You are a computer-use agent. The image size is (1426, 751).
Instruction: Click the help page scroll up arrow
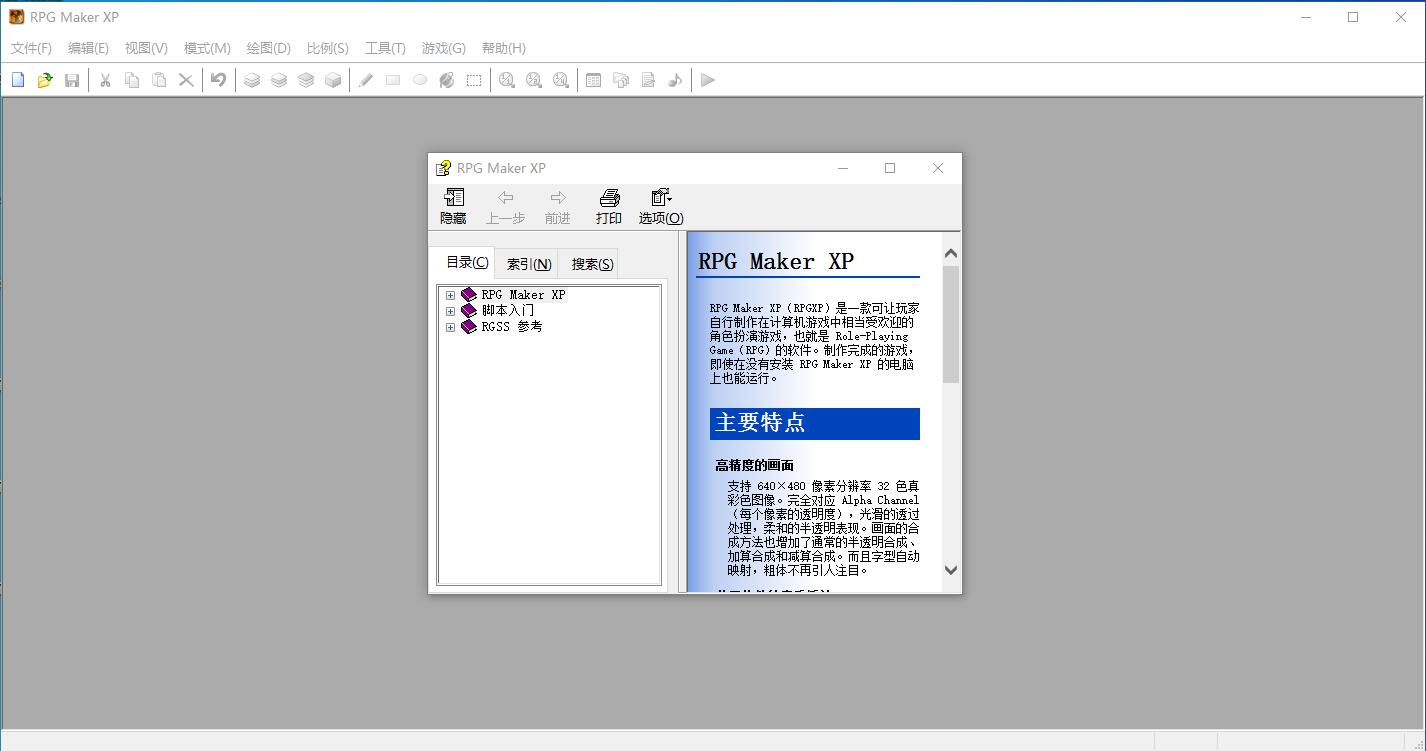coord(951,254)
